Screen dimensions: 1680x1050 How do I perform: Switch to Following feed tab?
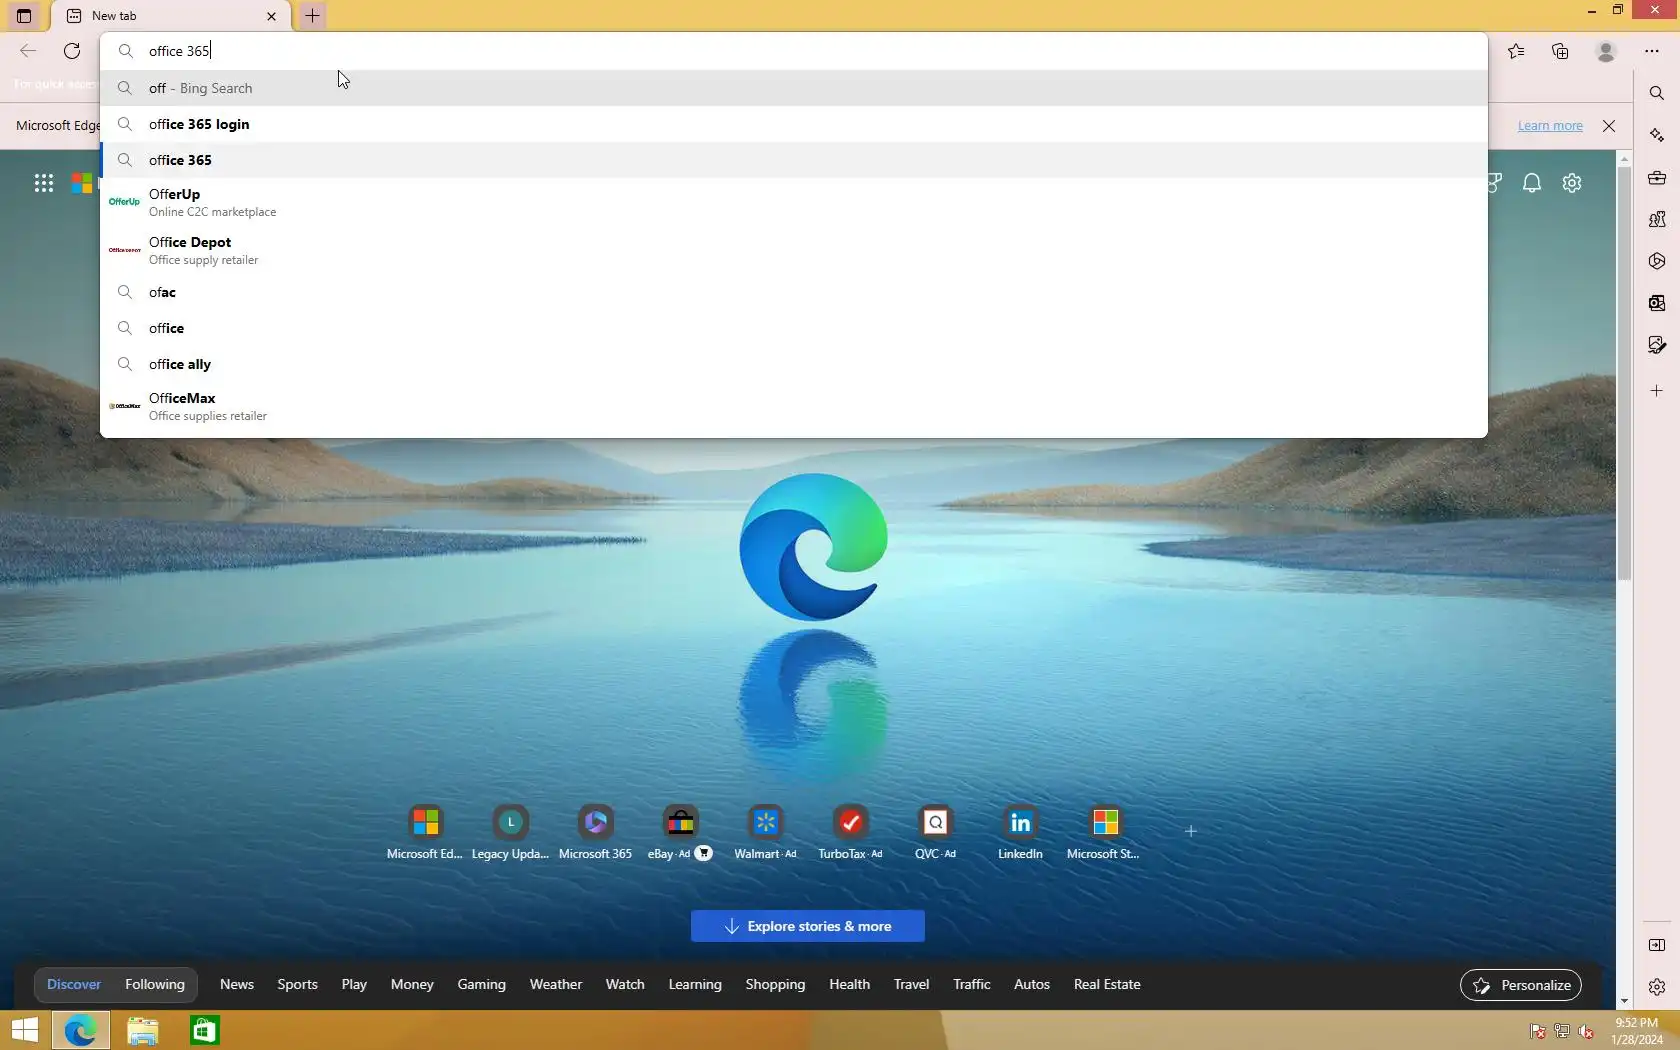[155, 984]
